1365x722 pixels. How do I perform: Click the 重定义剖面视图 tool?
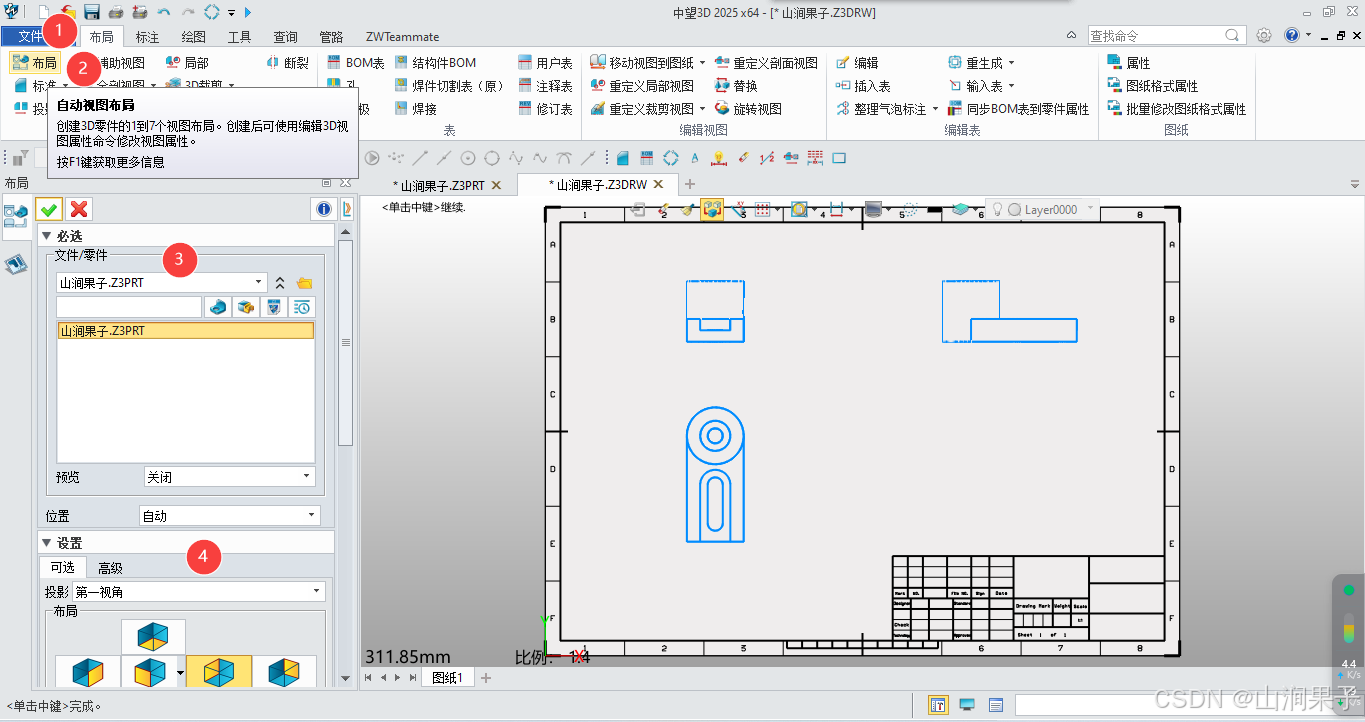pyautogui.click(x=766, y=62)
